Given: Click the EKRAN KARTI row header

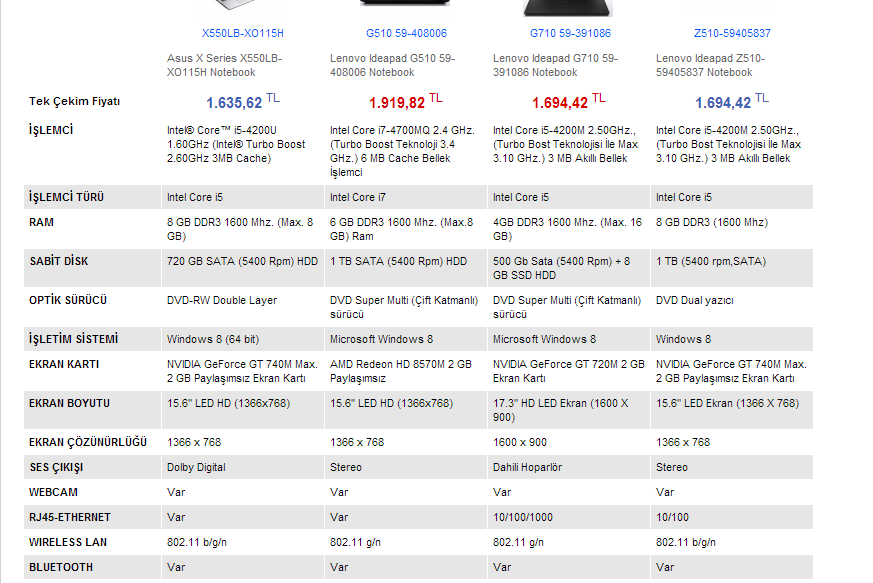Looking at the screenshot, I should pos(64,364).
